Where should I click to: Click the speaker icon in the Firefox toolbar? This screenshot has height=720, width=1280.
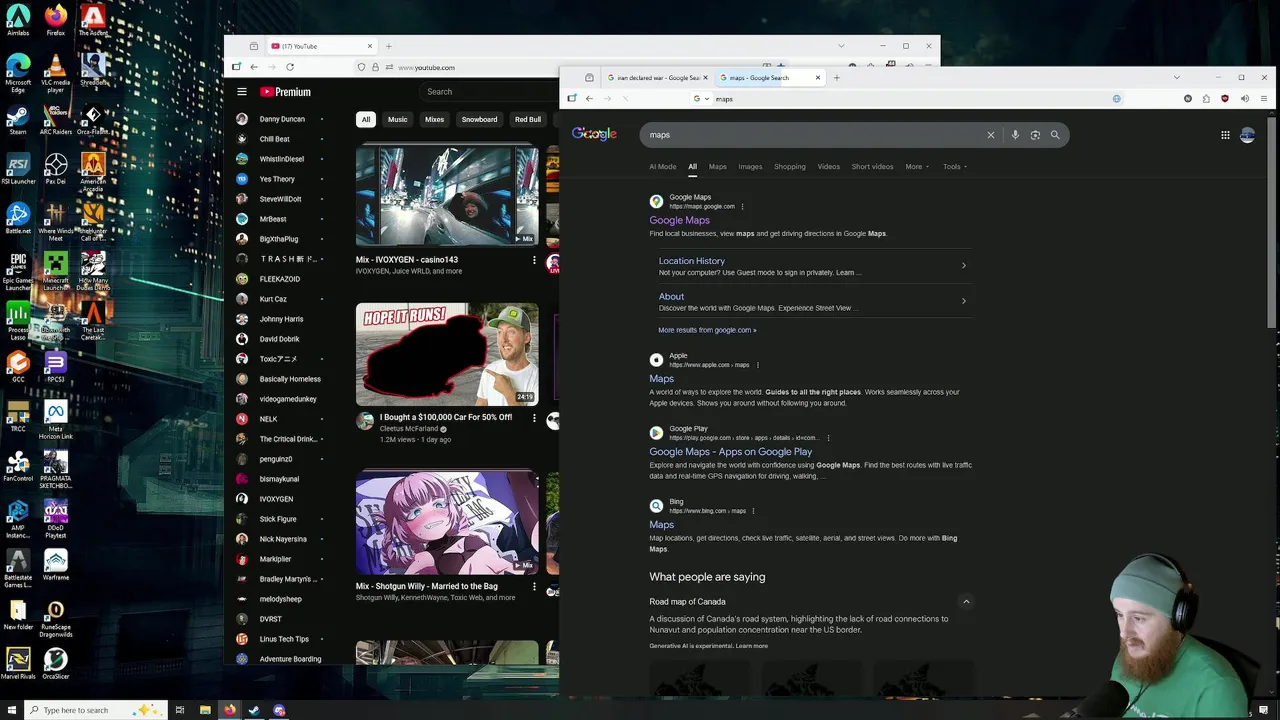coord(1244,98)
